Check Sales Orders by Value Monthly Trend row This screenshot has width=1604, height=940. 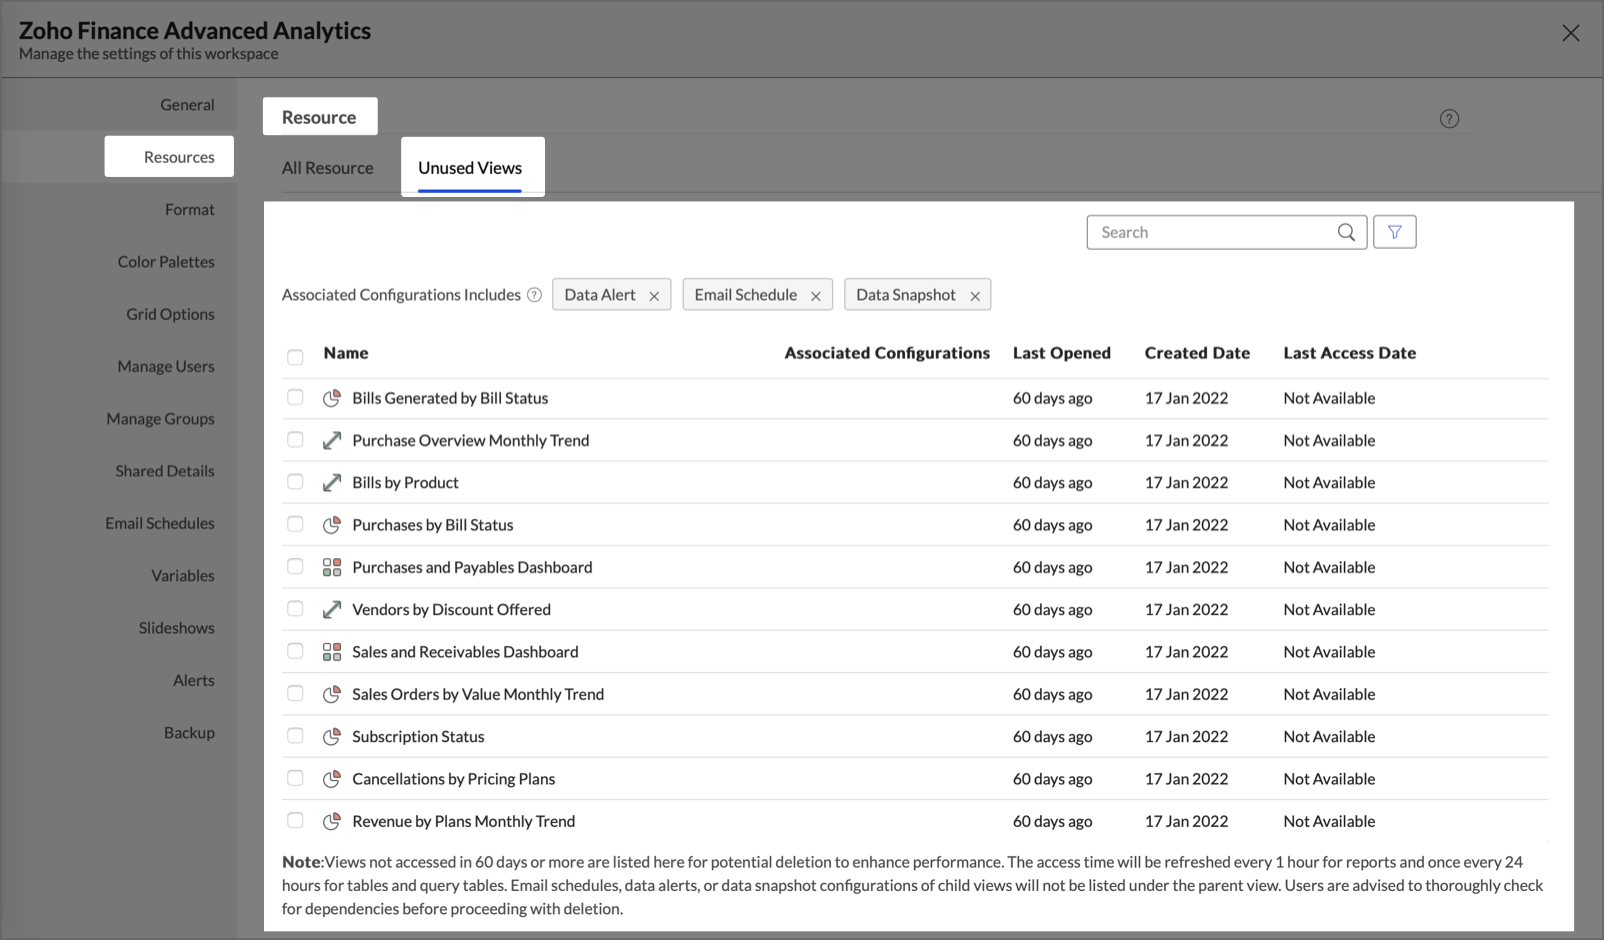(295, 693)
